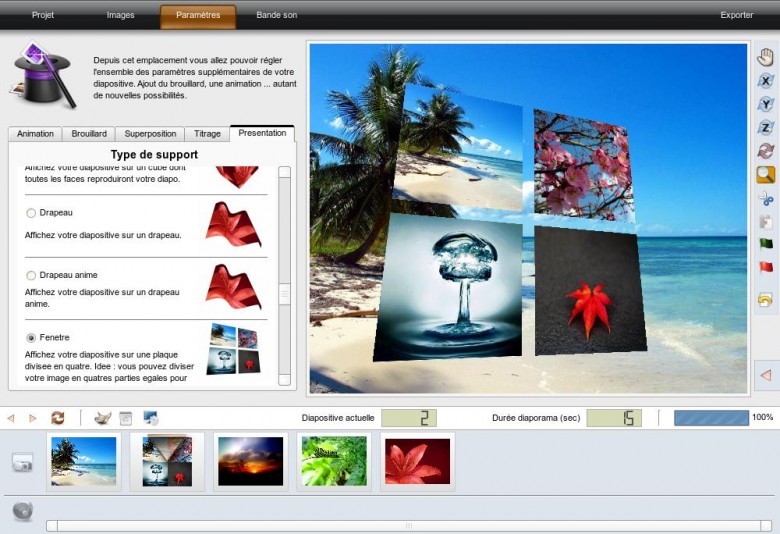Click the magic hat wizard icon
Image resolution: width=780 pixels, height=534 pixels.
click(x=44, y=74)
